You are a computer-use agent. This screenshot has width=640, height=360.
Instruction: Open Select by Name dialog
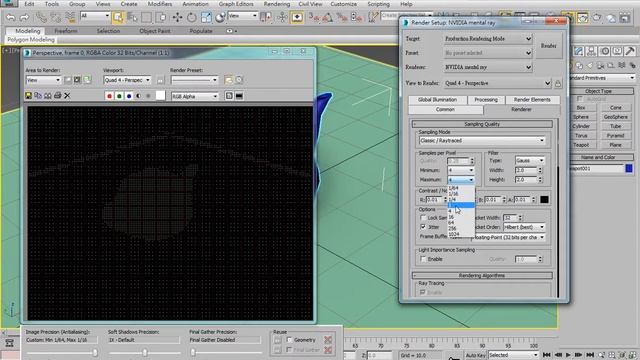click(x=132, y=17)
